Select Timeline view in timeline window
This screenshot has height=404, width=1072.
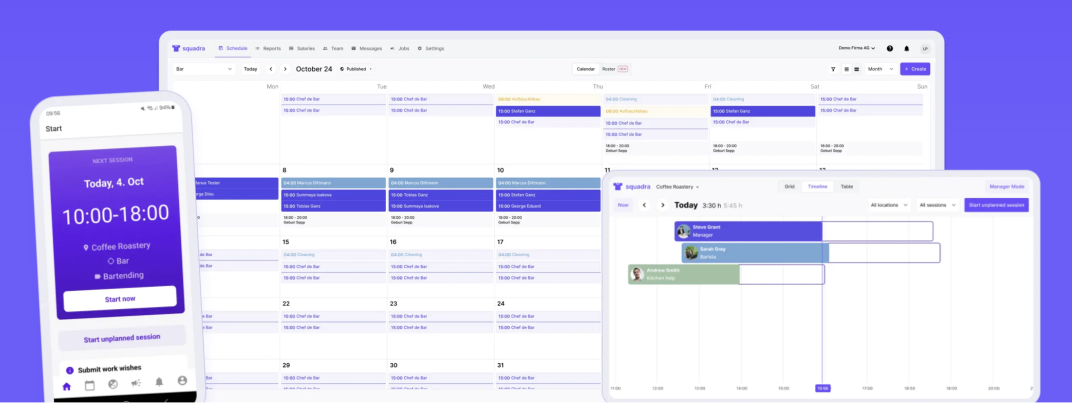click(818, 186)
